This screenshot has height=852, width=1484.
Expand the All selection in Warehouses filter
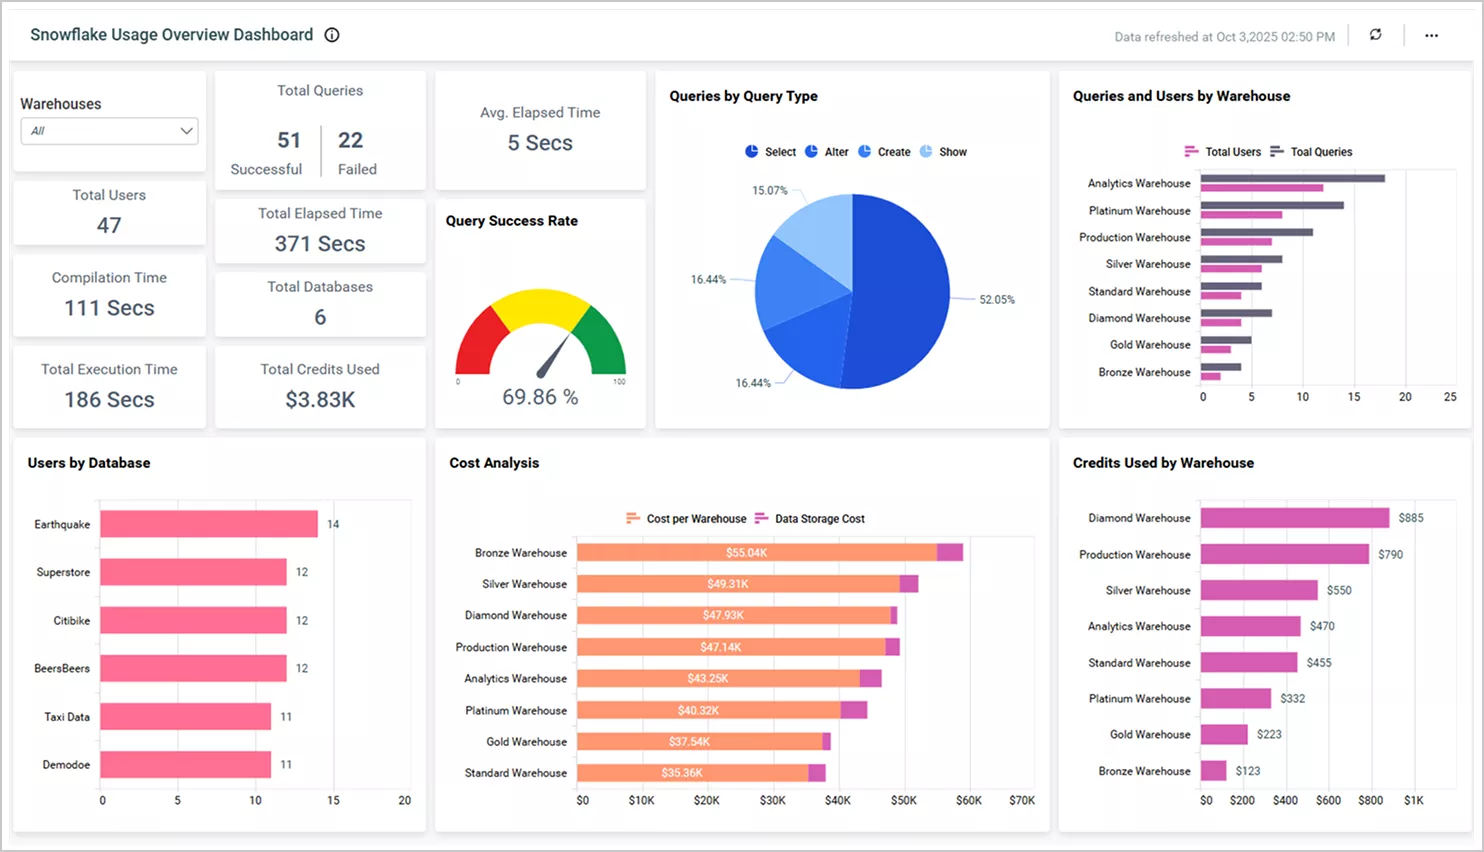pos(109,131)
